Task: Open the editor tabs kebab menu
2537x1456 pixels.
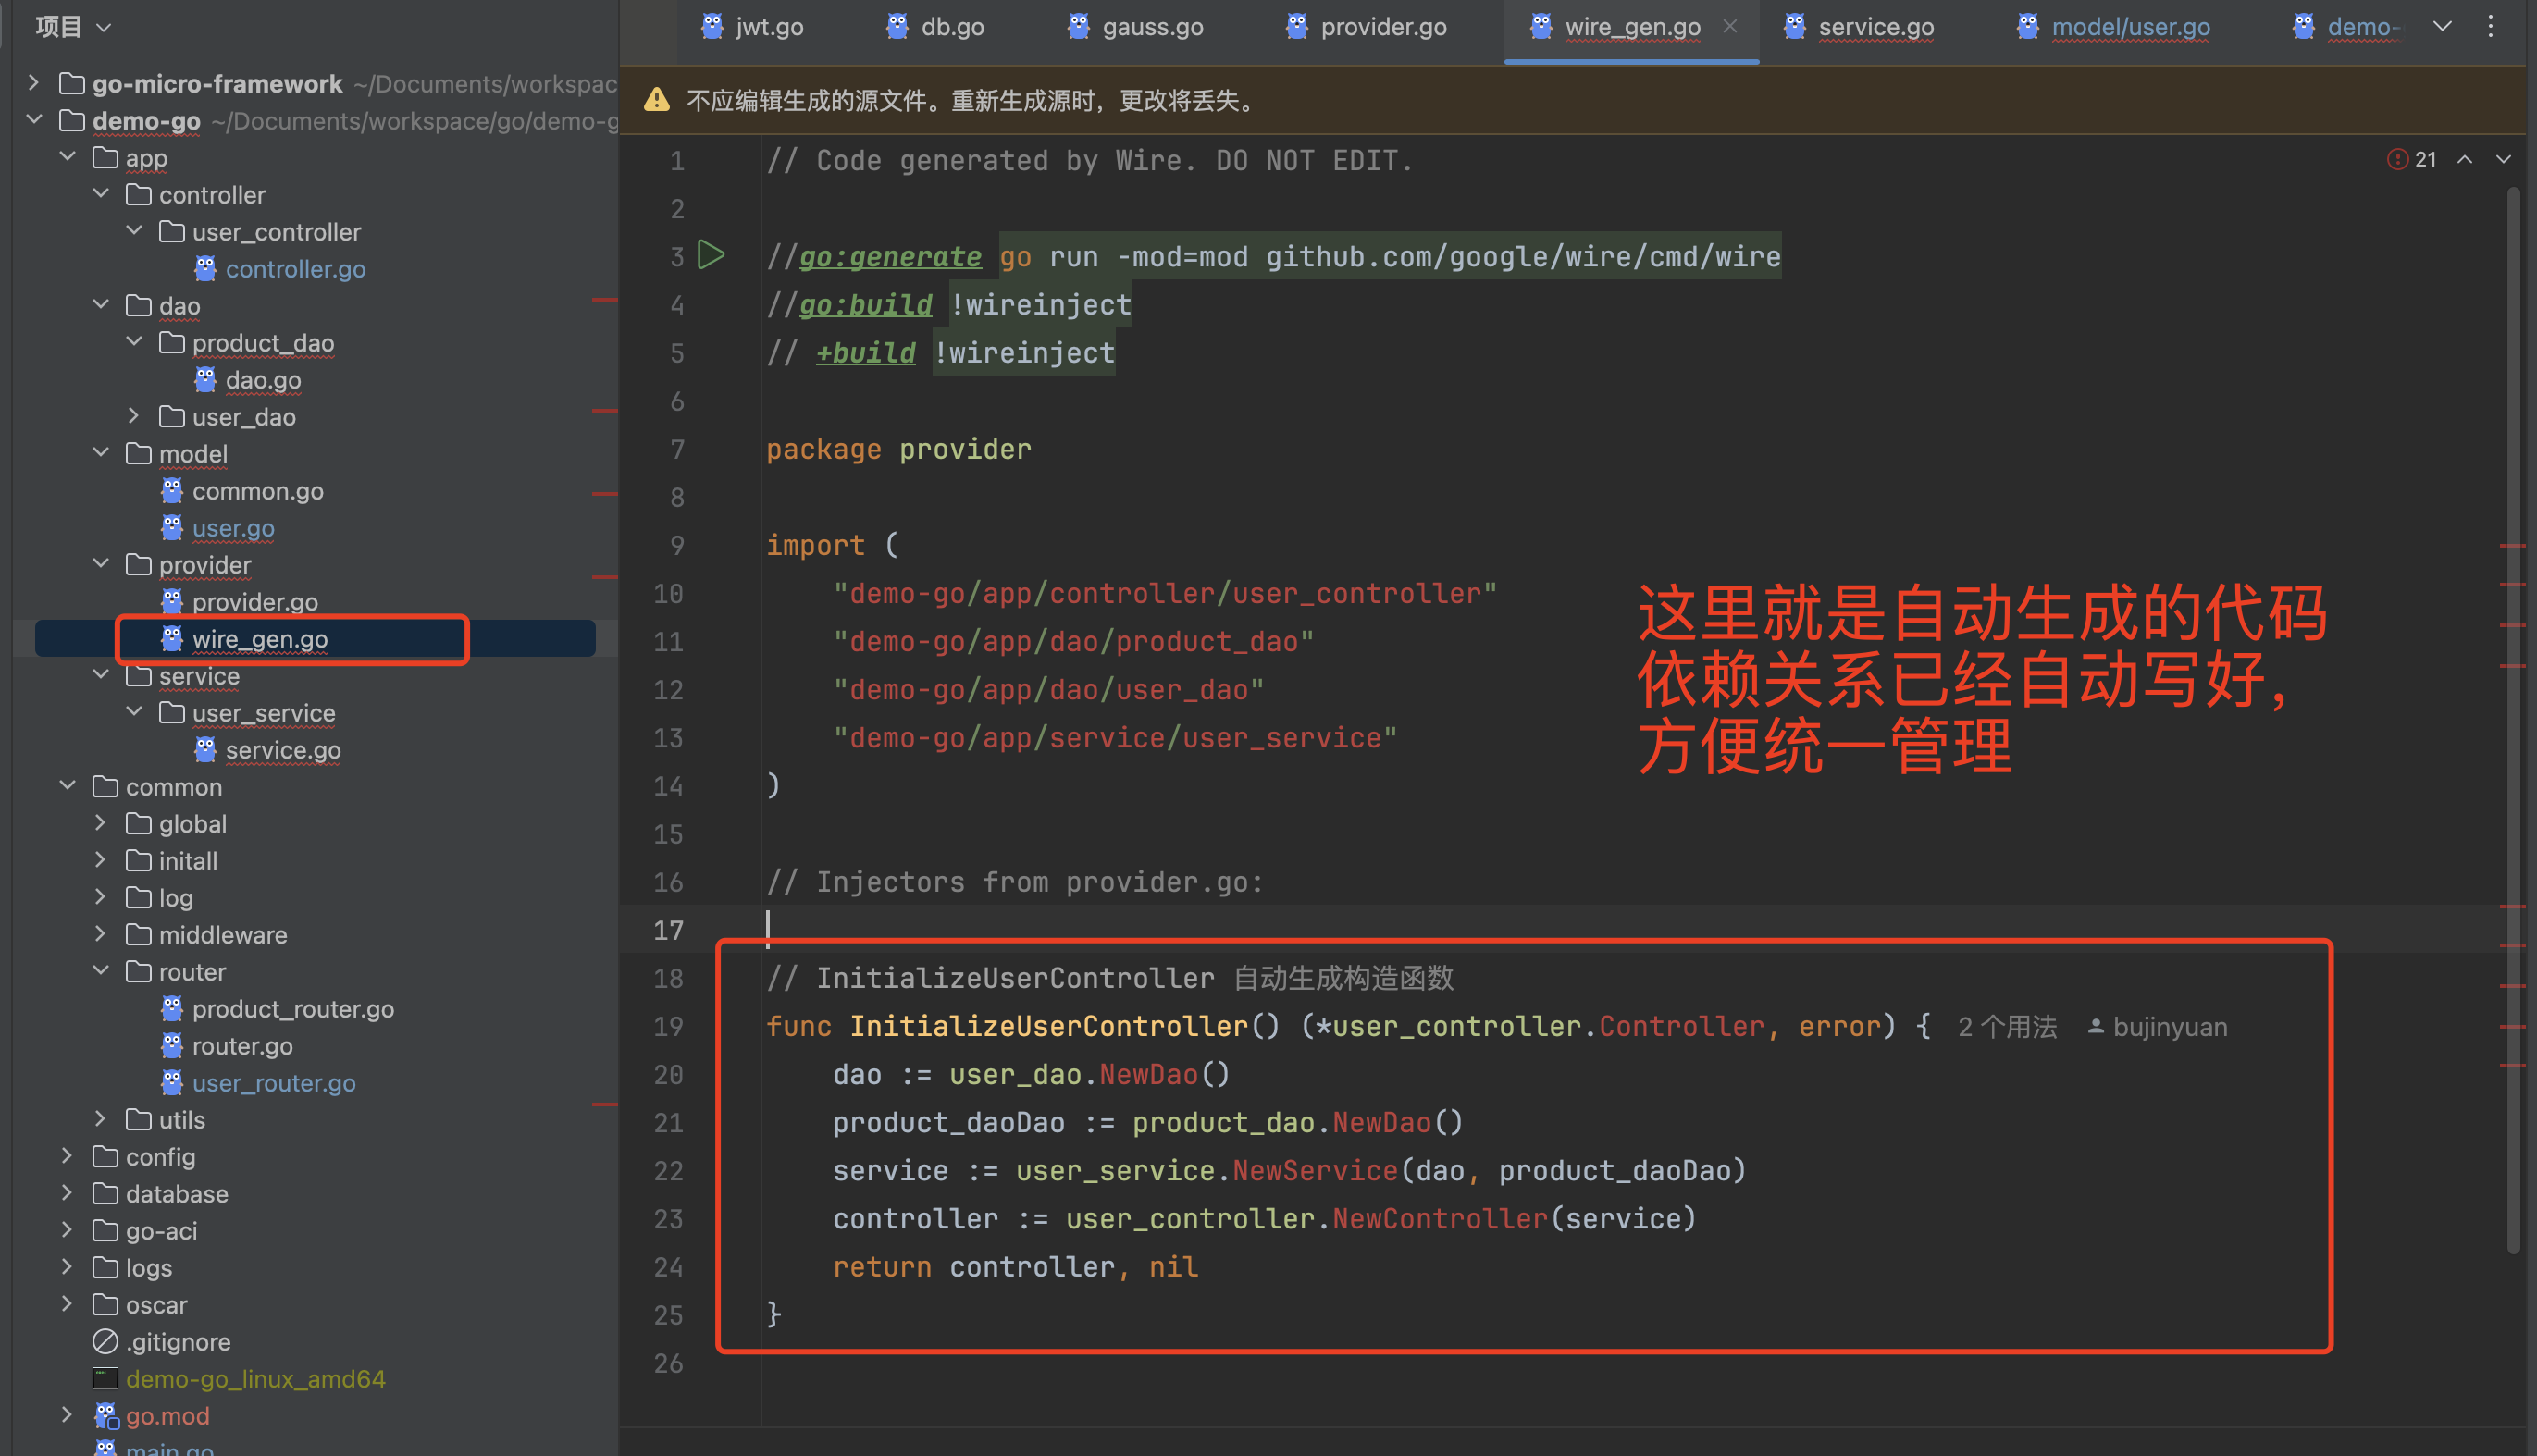Action: point(2490,27)
